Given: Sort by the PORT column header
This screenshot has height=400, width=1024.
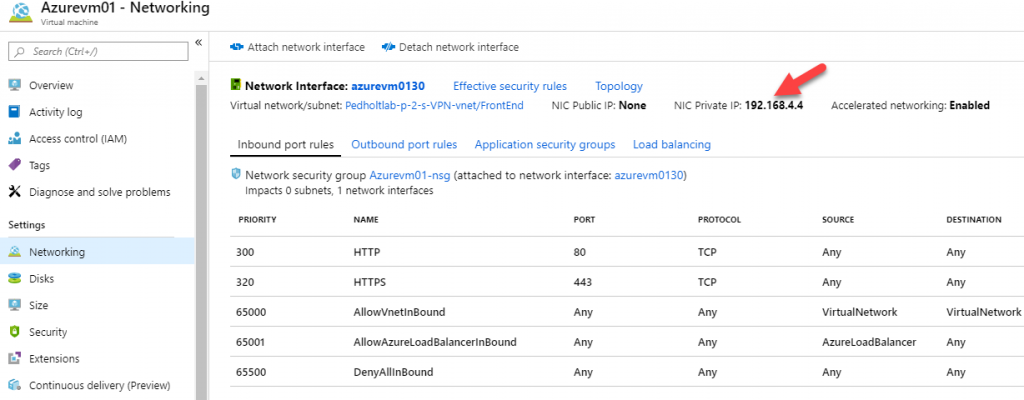Looking at the screenshot, I should [584, 220].
